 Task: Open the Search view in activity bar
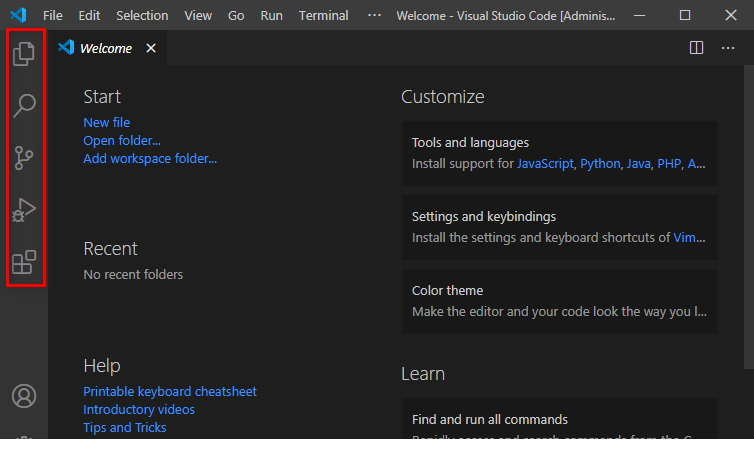pyautogui.click(x=24, y=105)
